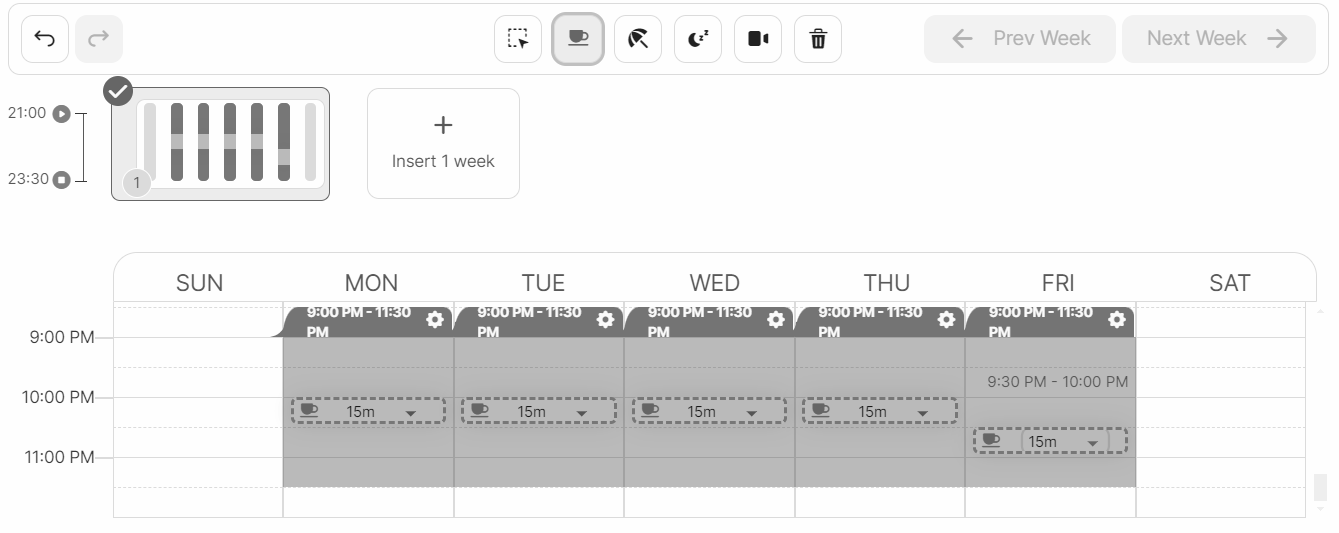Go to Next Week
Screen dimensions: 1339x533
pyautogui.click(x=1217, y=39)
